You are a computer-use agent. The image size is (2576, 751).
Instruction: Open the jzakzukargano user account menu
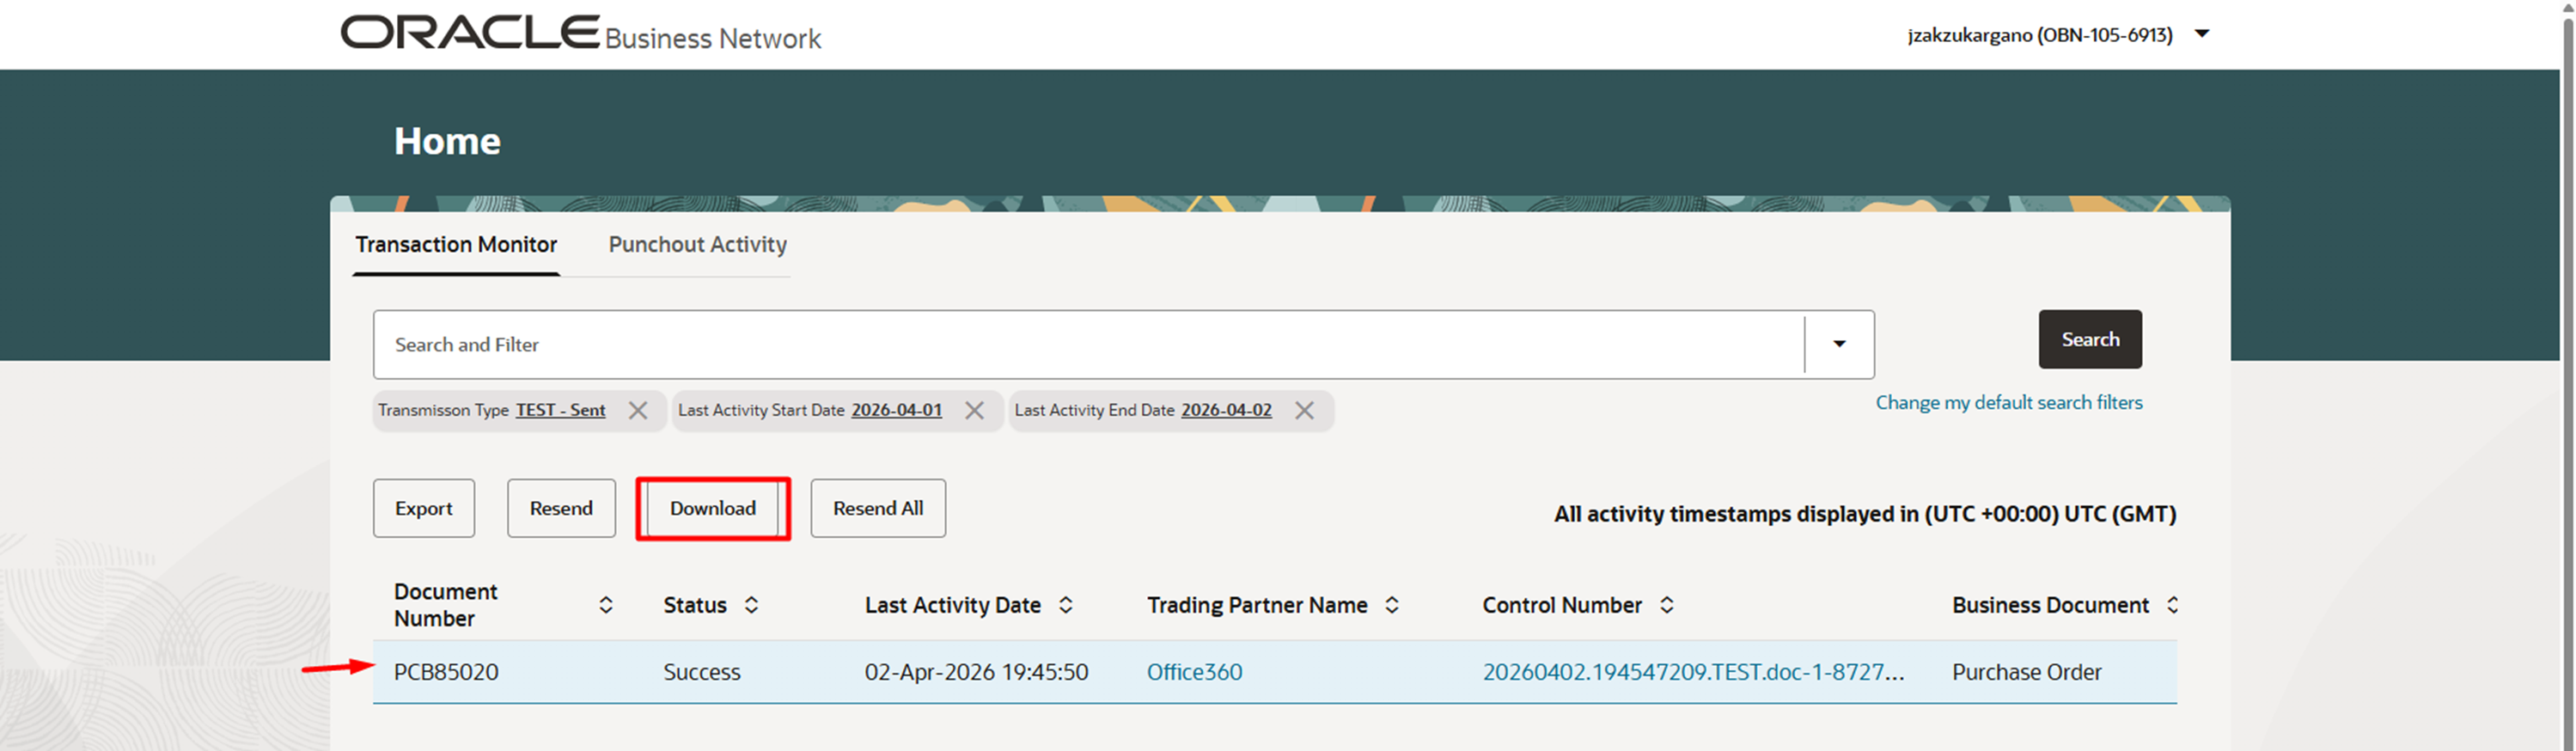pos(2058,35)
